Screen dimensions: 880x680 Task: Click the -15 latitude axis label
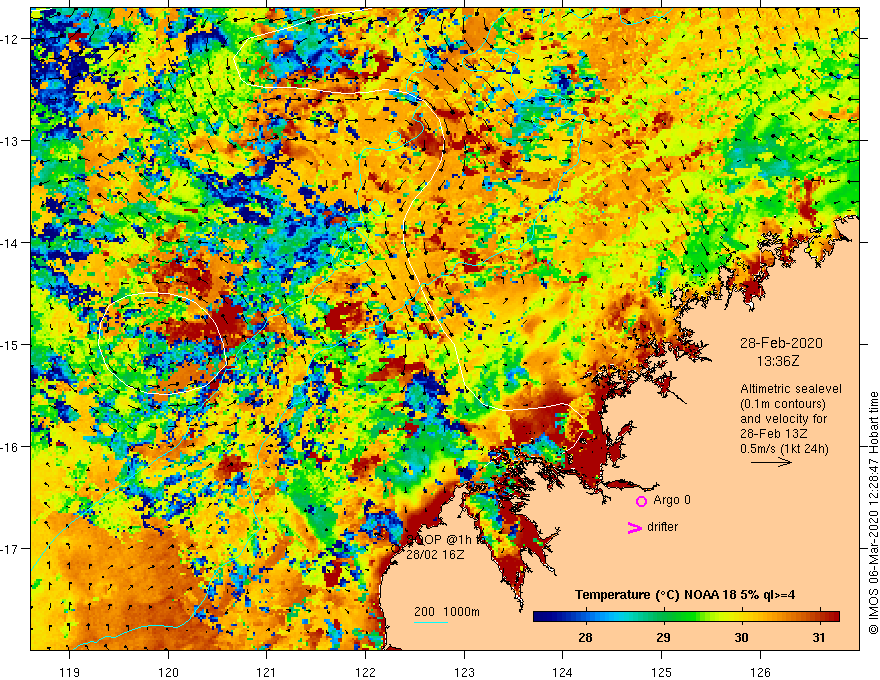pyautogui.click(x=10, y=344)
